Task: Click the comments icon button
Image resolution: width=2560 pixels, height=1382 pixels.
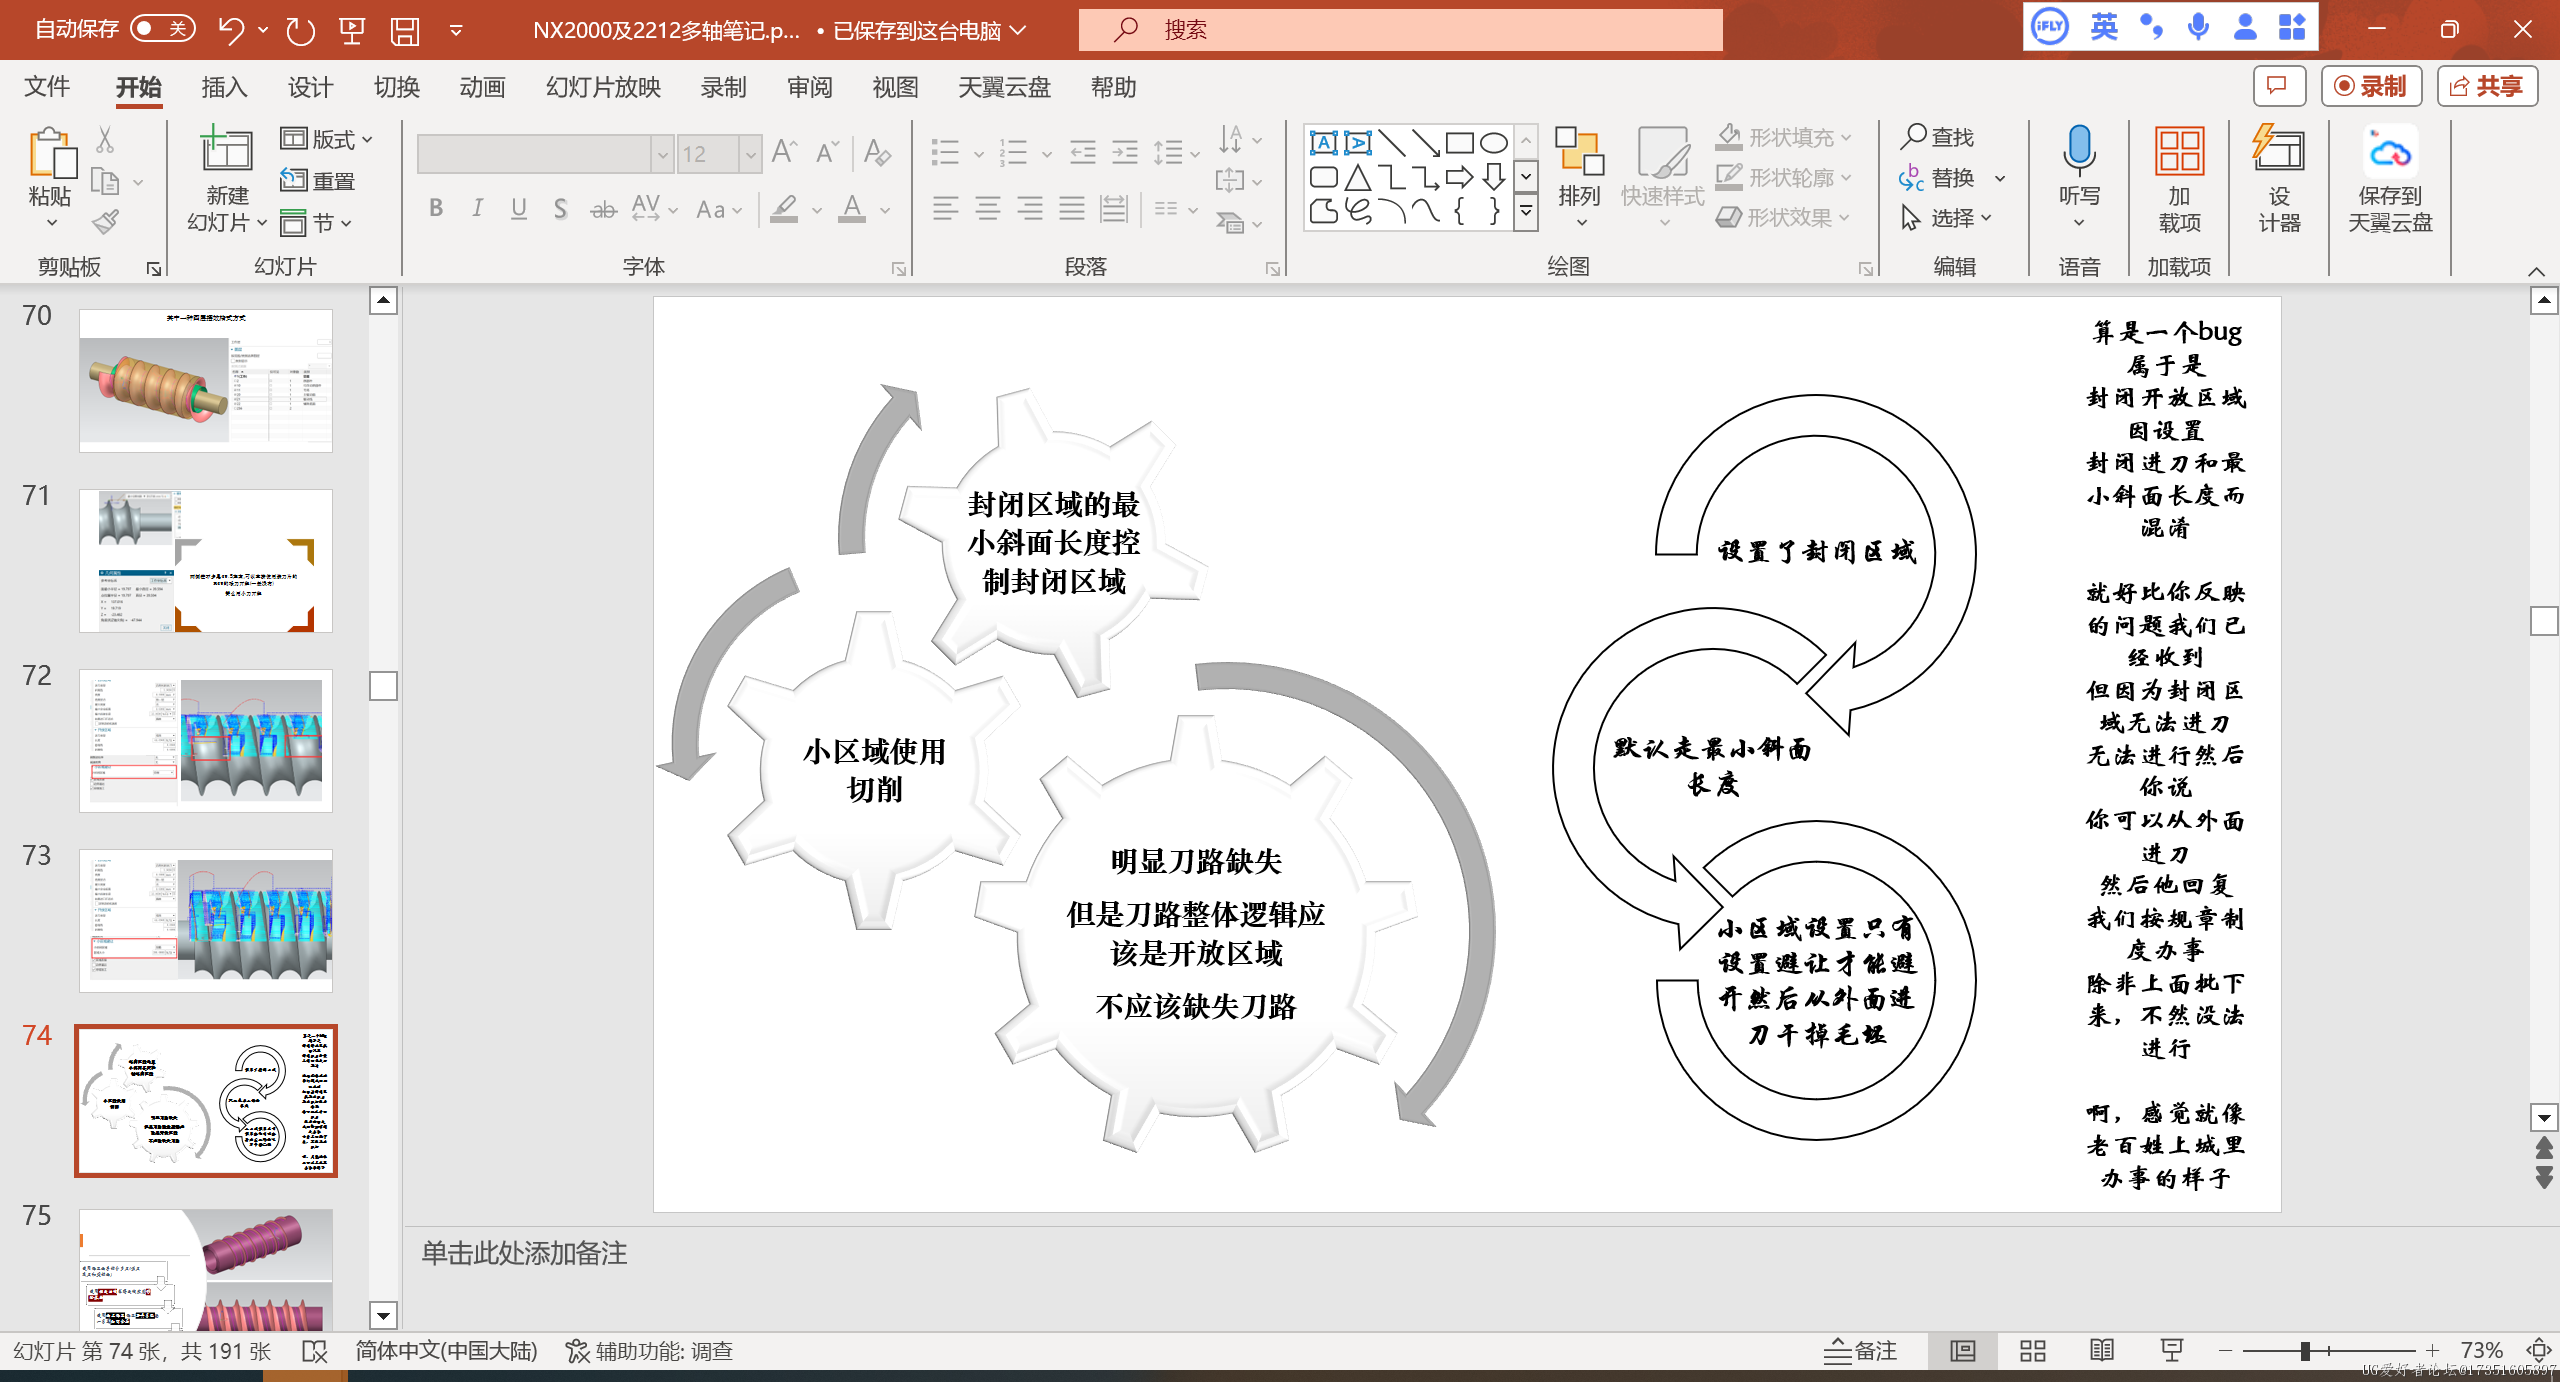Action: [2279, 87]
